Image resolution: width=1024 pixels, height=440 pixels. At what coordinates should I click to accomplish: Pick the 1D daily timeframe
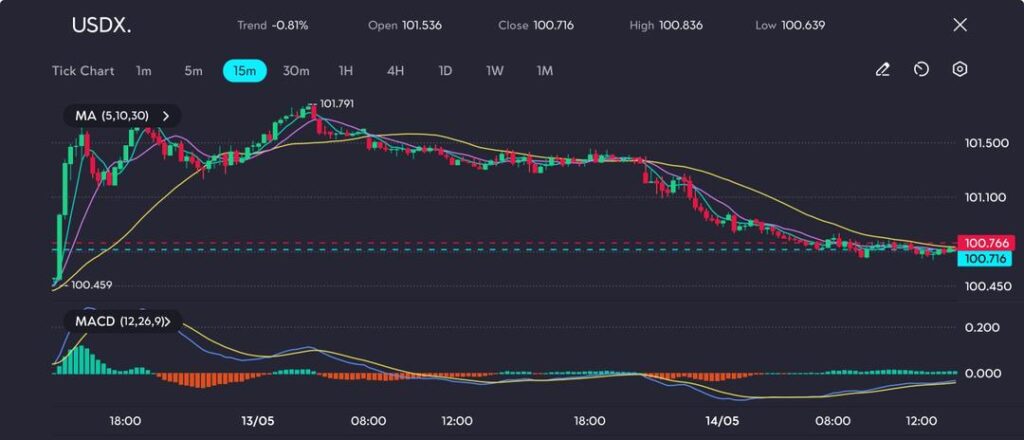445,71
